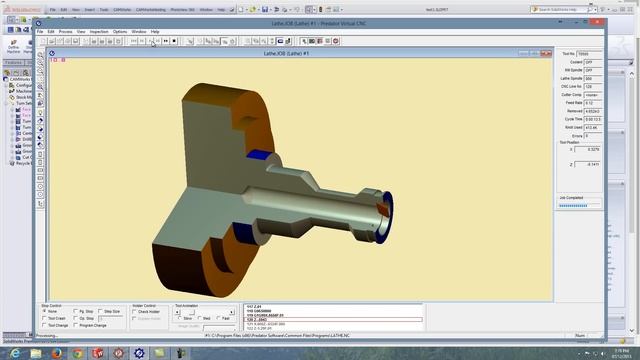Tick the Step Size checkbox

100,311
